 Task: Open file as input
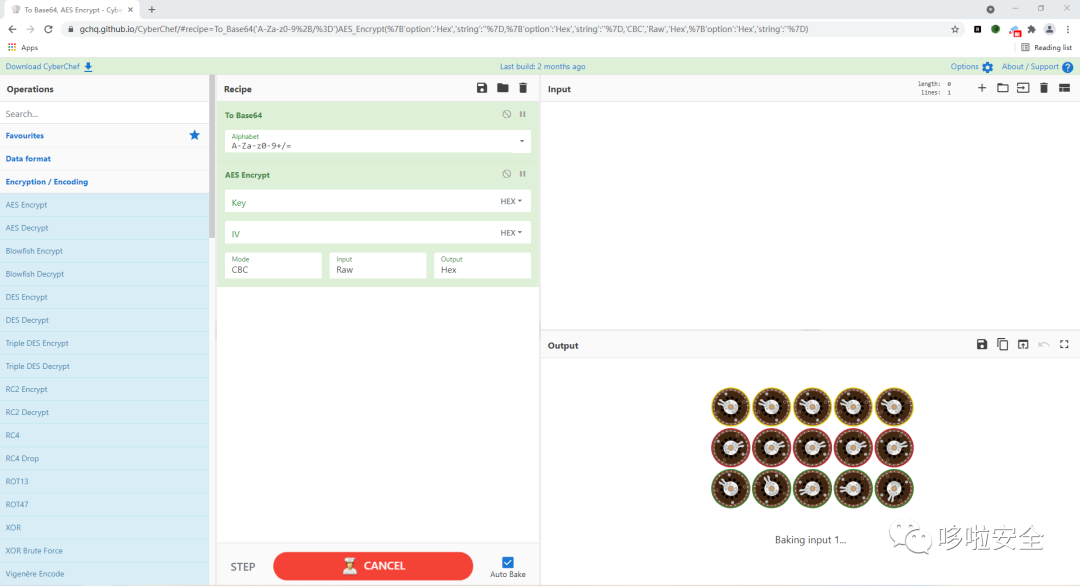point(1023,88)
